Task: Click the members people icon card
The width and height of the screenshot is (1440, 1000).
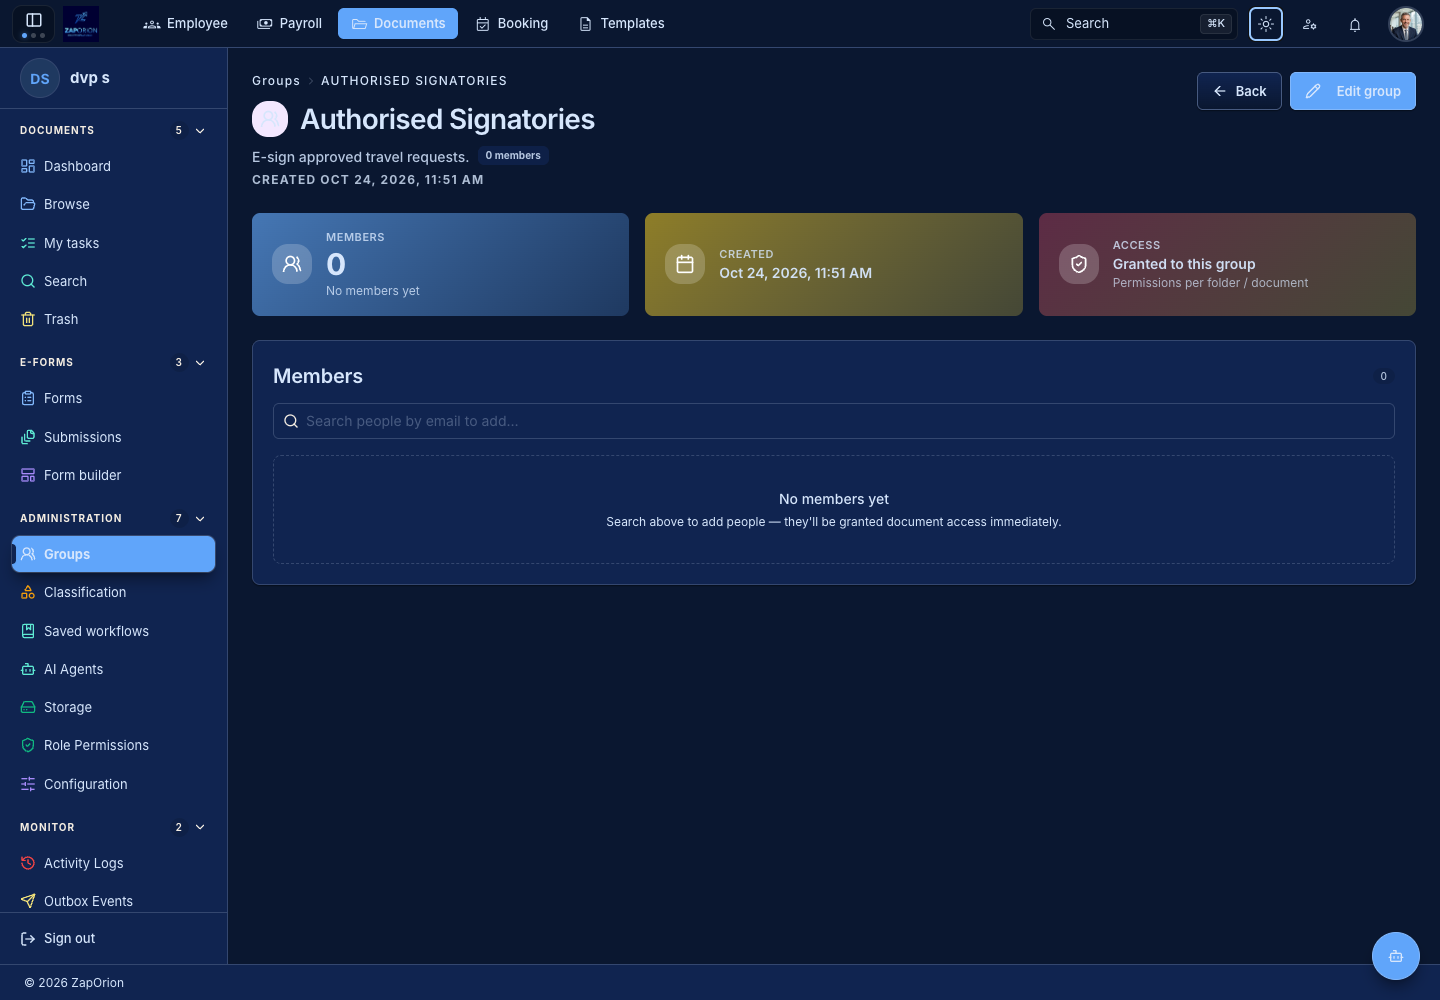Action: click(292, 264)
